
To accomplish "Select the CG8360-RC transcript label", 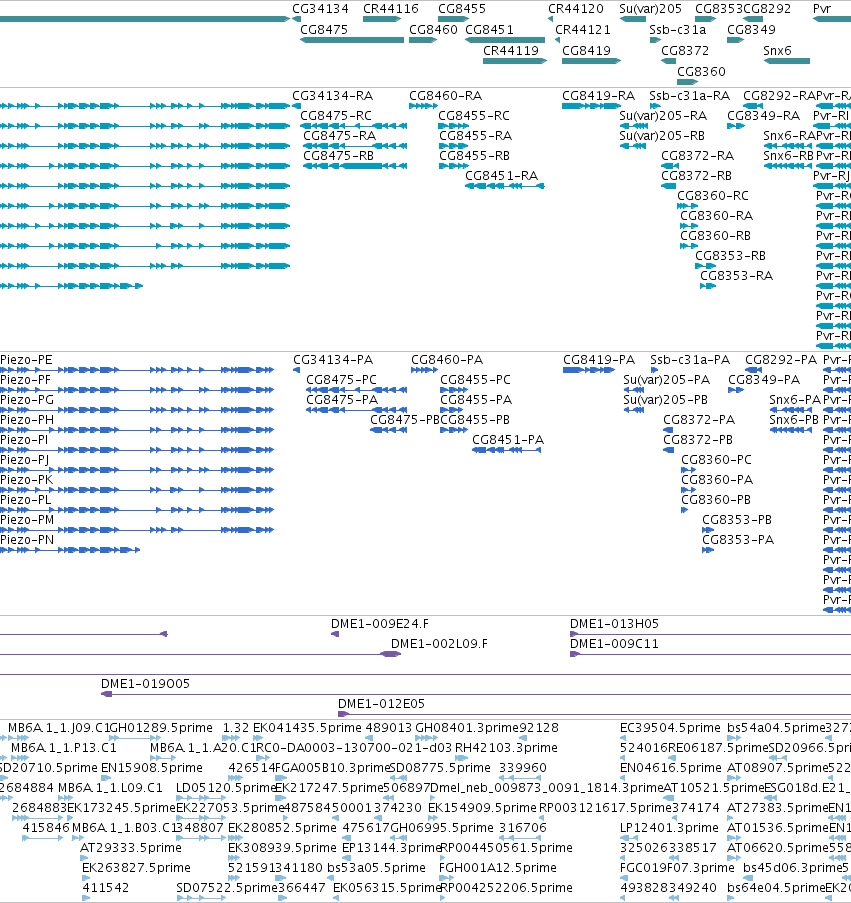I will pos(713,196).
